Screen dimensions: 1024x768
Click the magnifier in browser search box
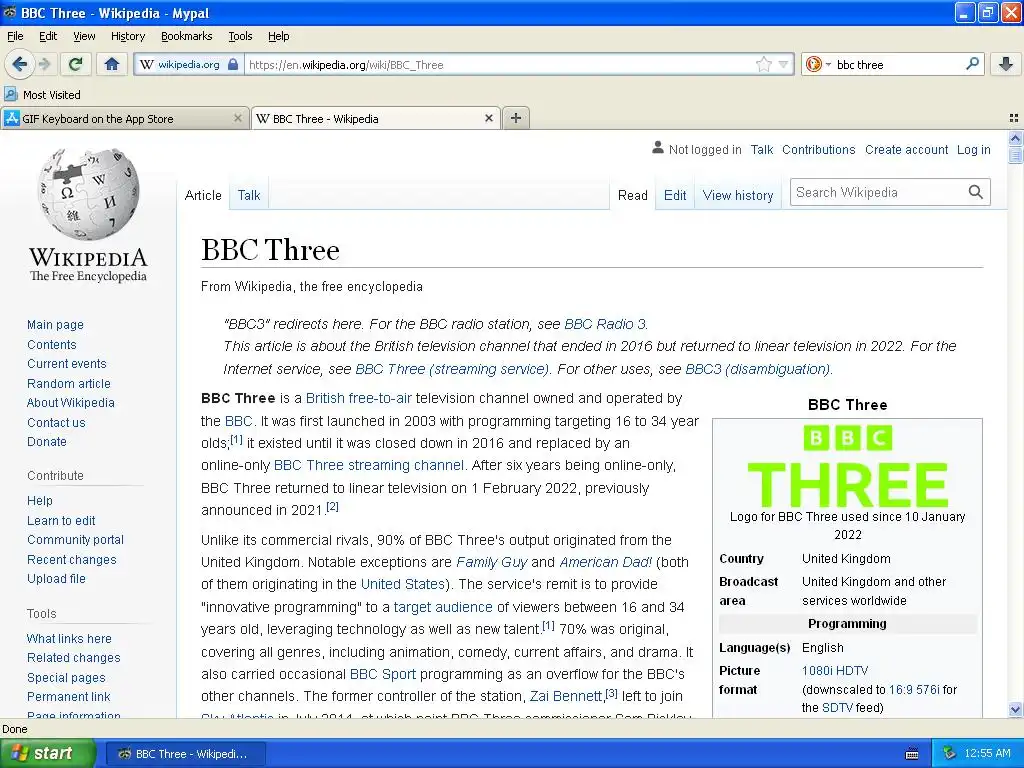(x=972, y=63)
